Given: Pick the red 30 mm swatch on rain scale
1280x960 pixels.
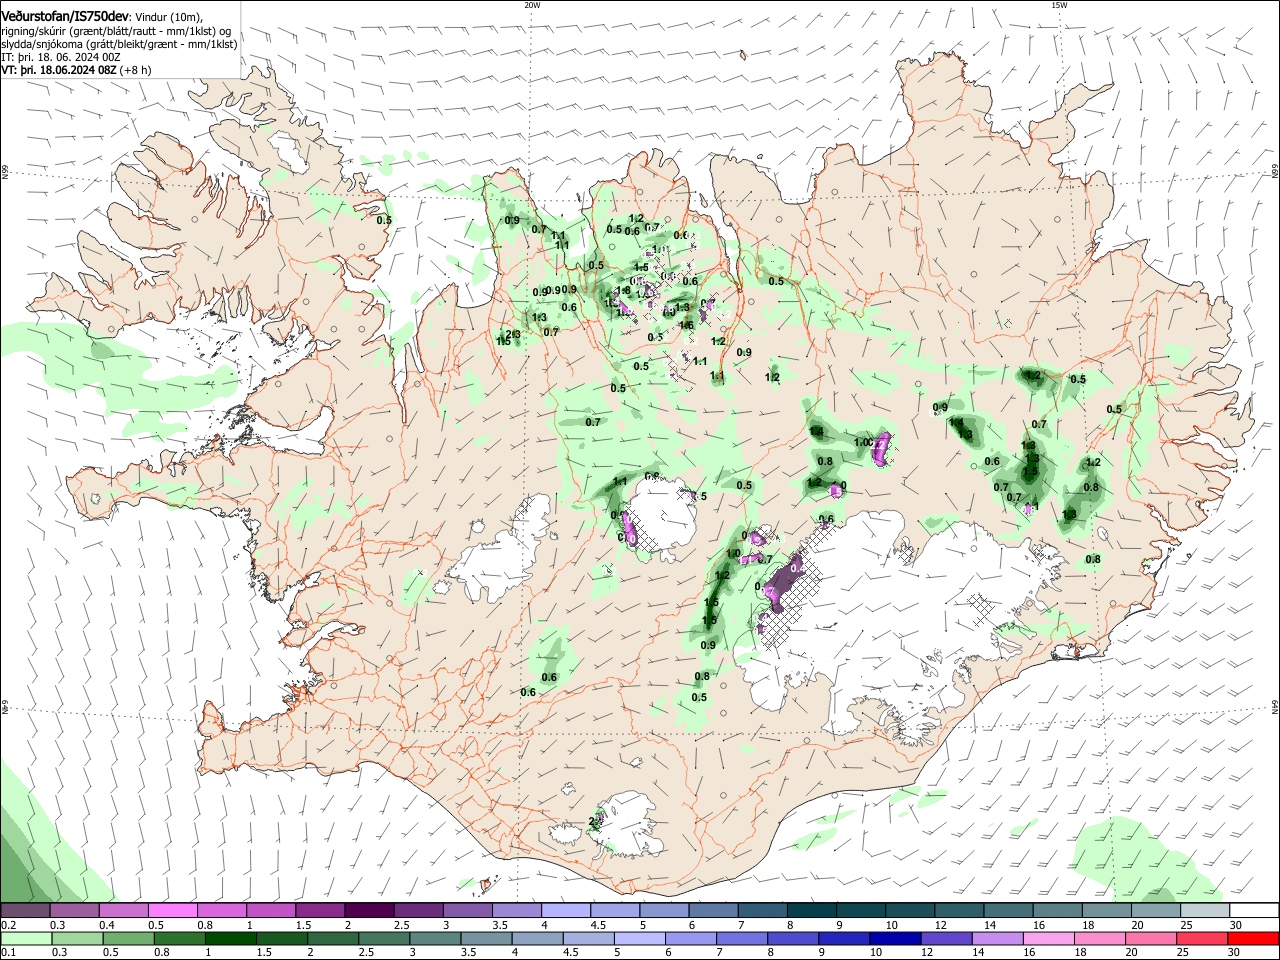Looking at the screenshot, I should tap(1254, 938).
